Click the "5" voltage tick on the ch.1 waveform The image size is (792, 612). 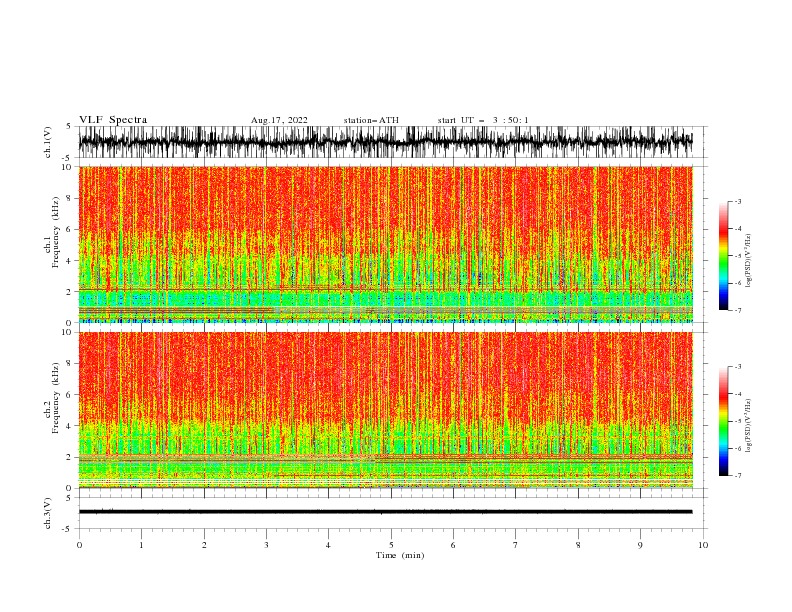[68, 127]
